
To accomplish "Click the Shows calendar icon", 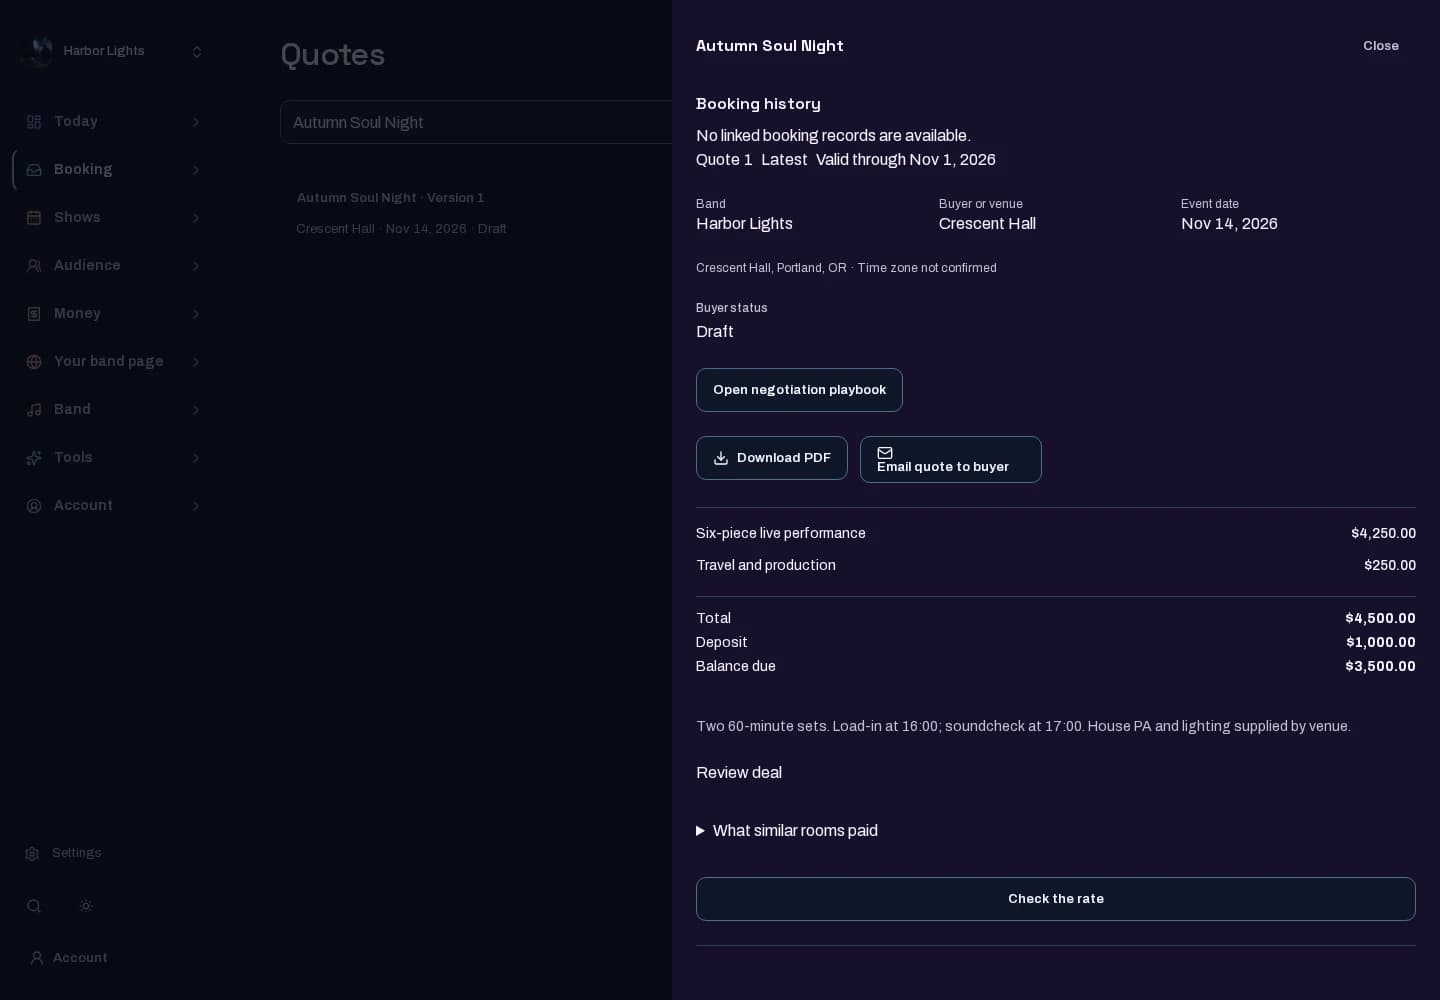I will pyautogui.click(x=34, y=218).
